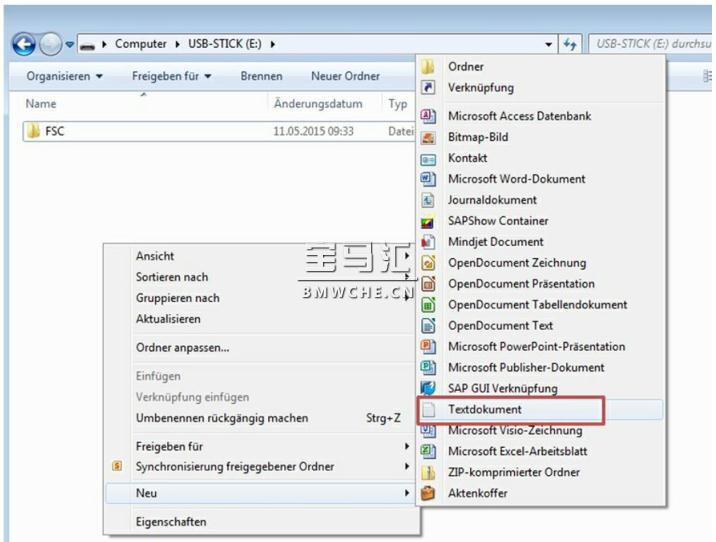Click the Microsoft Excel-Arbeitsblatt icon
Image resolution: width=716 pixels, height=542 pixels.
(428, 451)
